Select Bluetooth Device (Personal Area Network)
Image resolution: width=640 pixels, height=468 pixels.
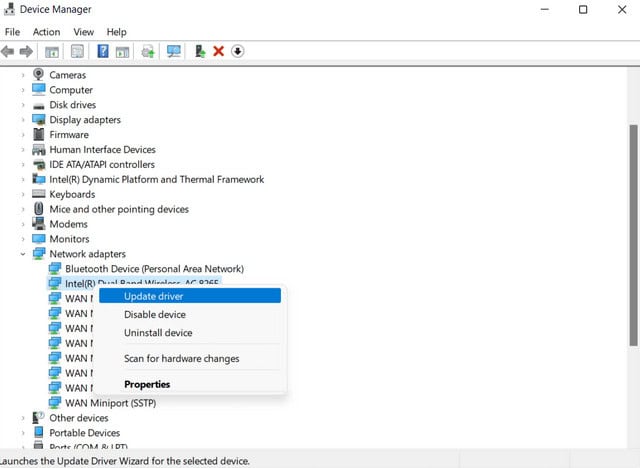click(x=154, y=268)
